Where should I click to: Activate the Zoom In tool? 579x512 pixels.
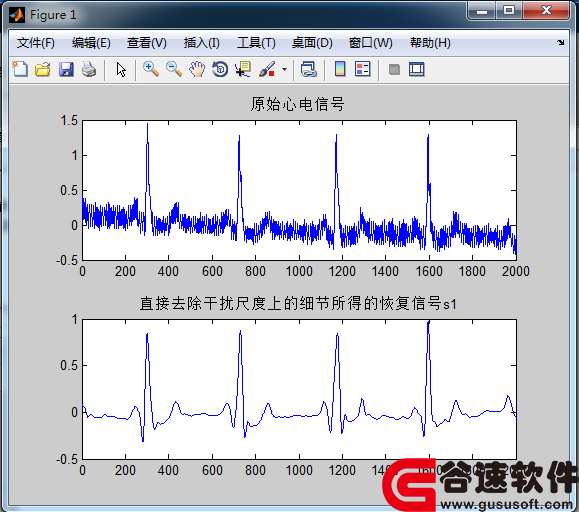click(151, 69)
